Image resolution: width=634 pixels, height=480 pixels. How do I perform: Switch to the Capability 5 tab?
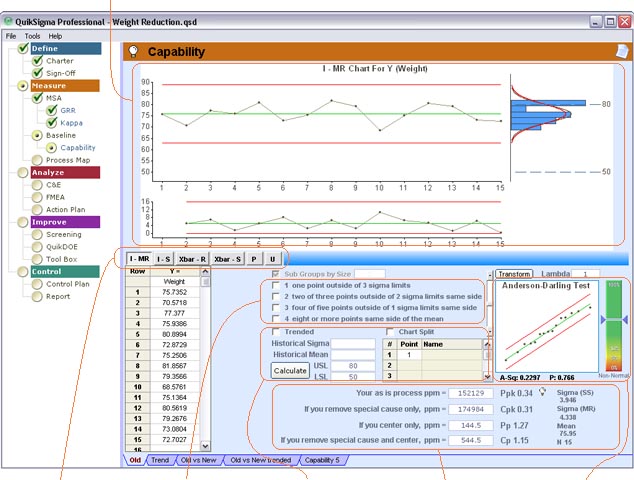click(x=322, y=460)
